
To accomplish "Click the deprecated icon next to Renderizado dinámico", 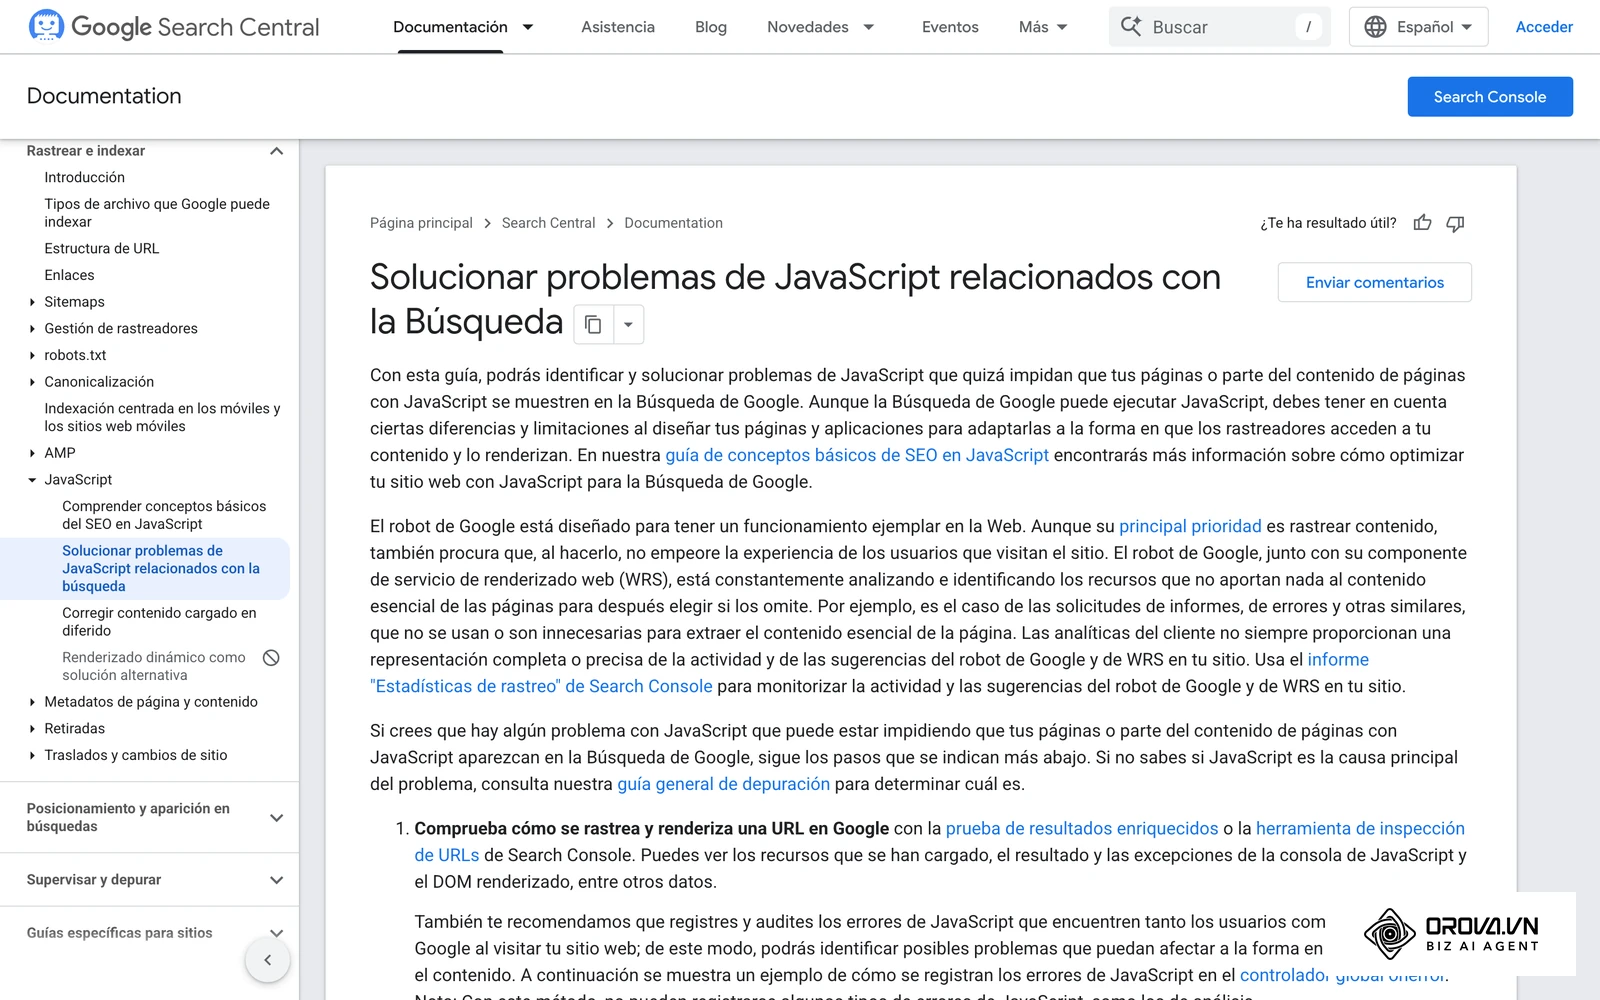I will [271, 657].
